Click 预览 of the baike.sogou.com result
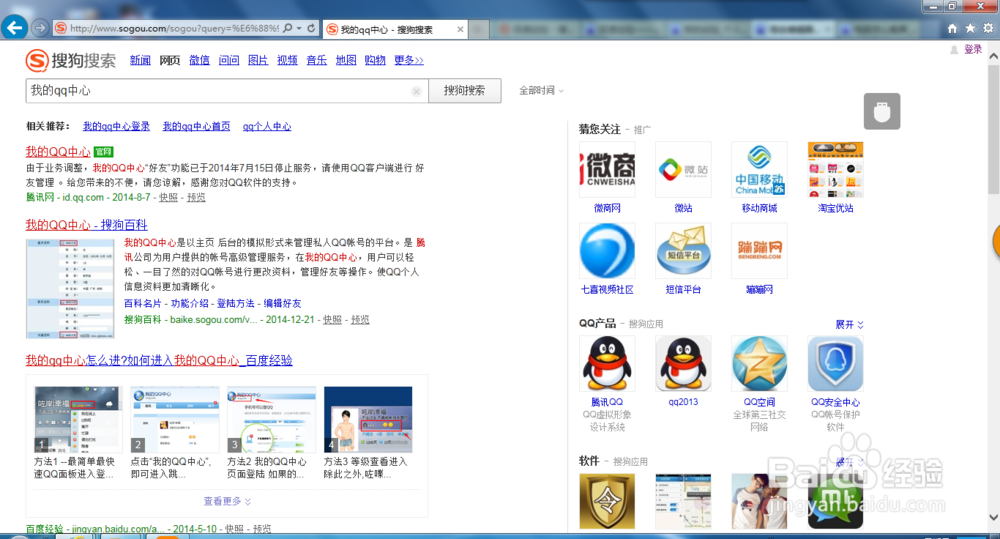 coord(360,320)
